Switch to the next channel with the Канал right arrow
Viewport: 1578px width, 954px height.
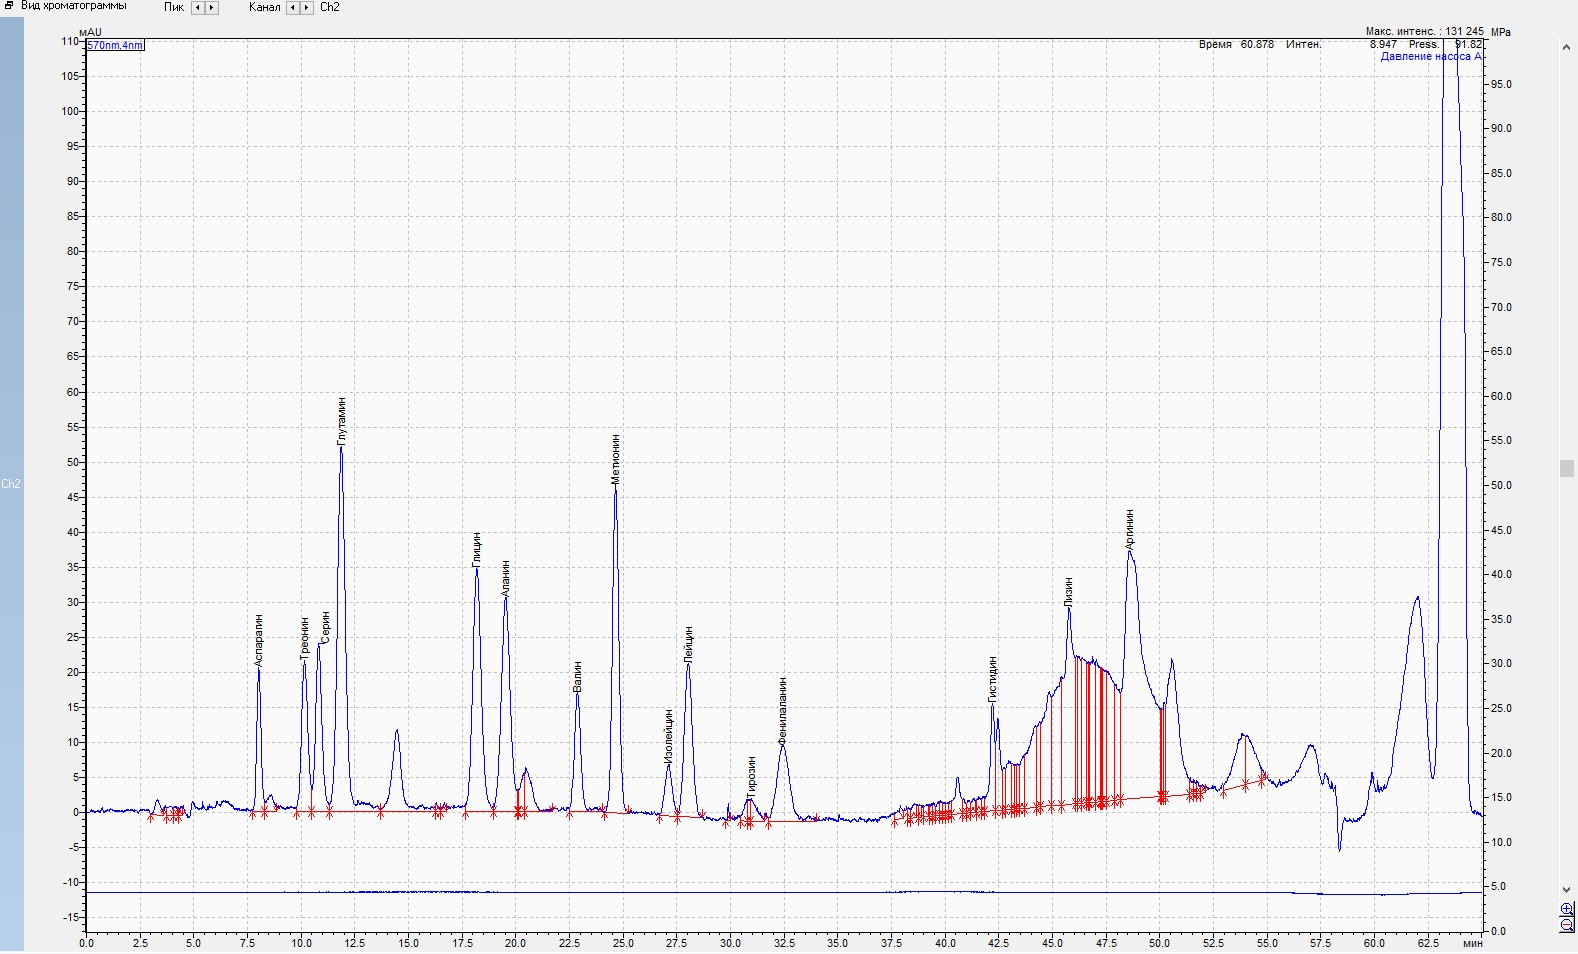(306, 7)
